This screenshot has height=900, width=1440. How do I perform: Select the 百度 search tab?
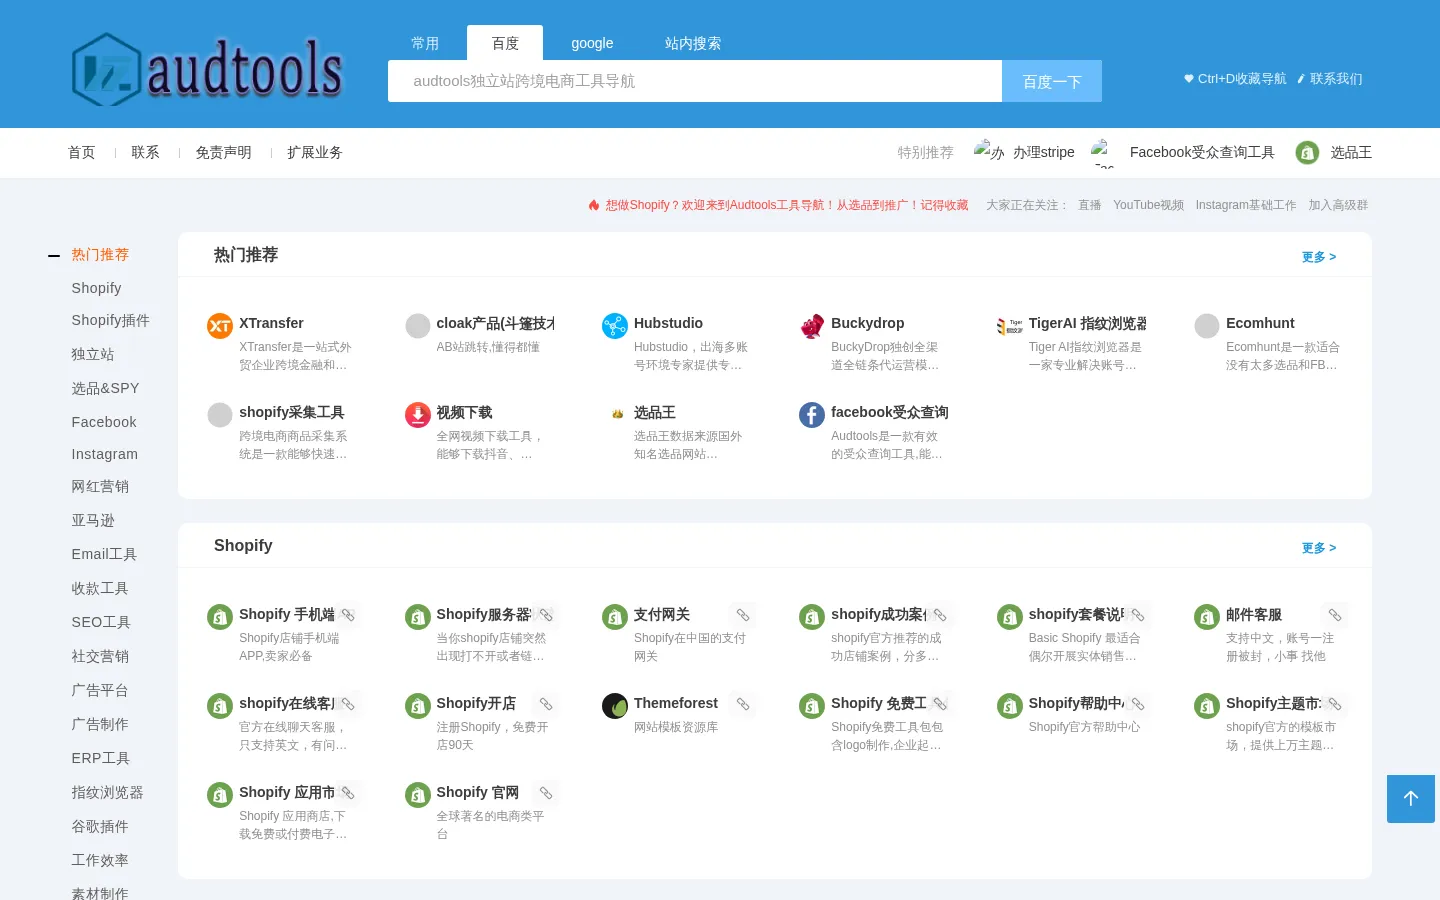(505, 43)
